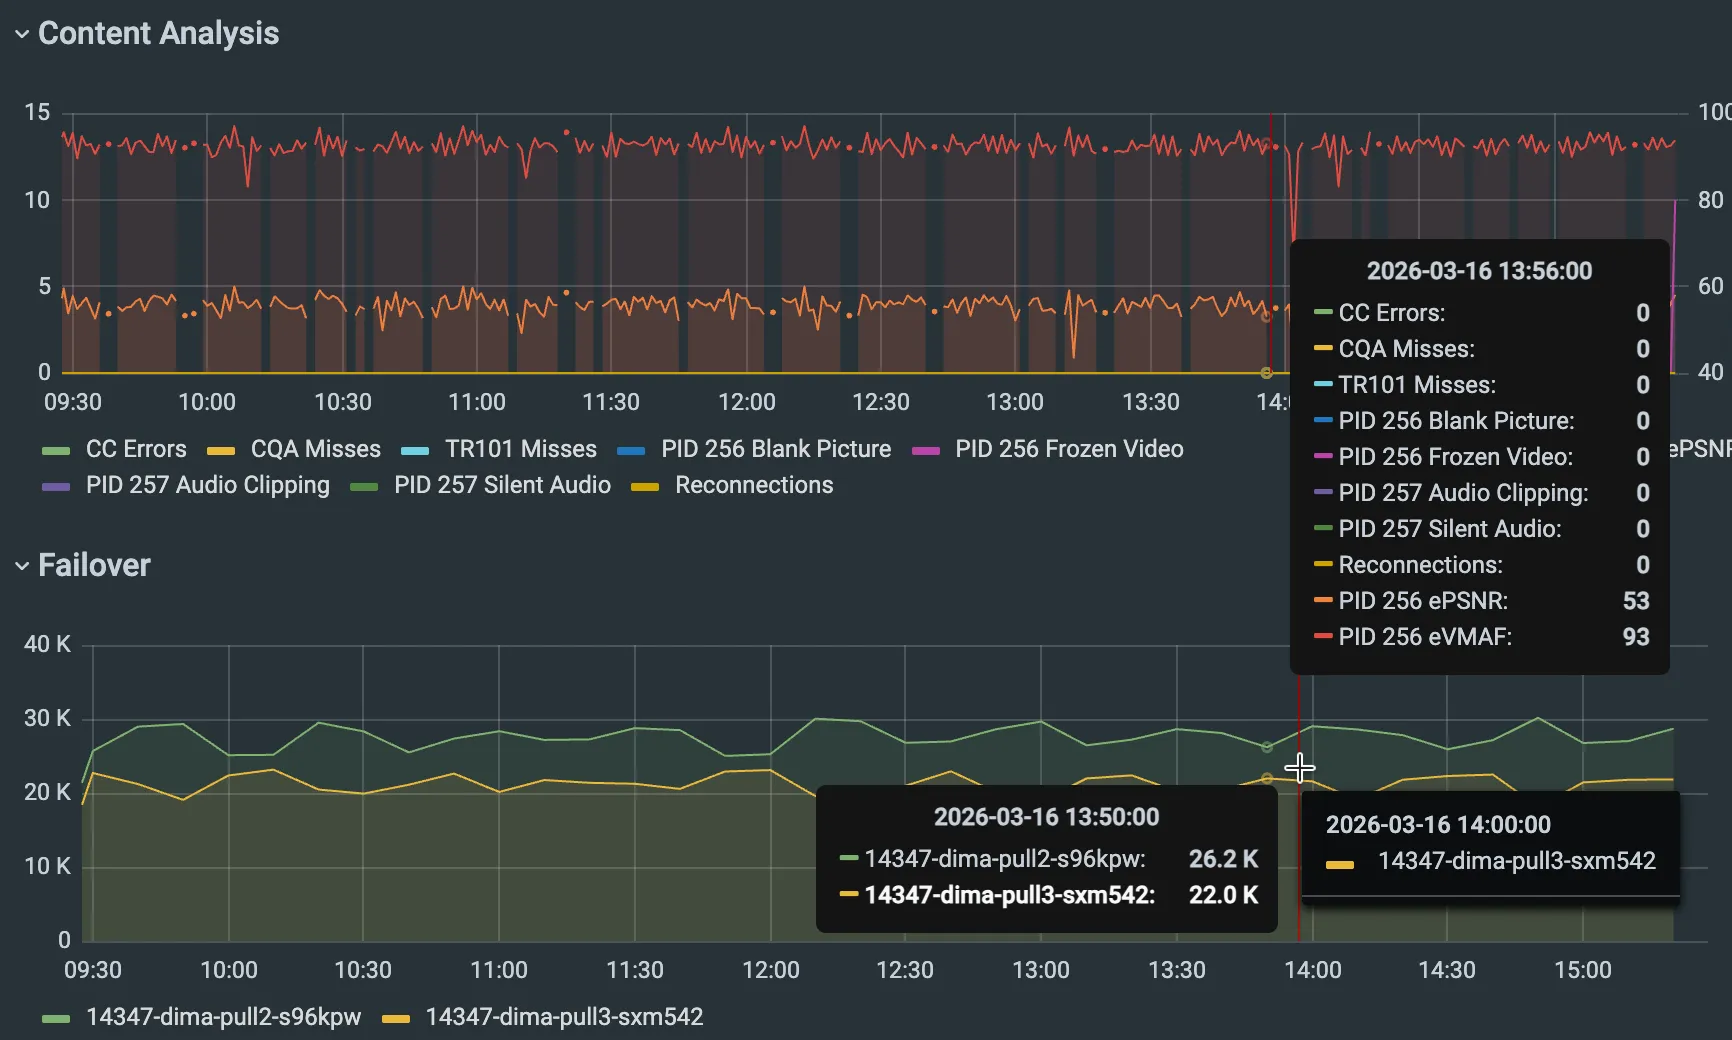Toggle PID 257 Silent Audio legend series
Screen dimensions: 1732x1040
coord(502,485)
